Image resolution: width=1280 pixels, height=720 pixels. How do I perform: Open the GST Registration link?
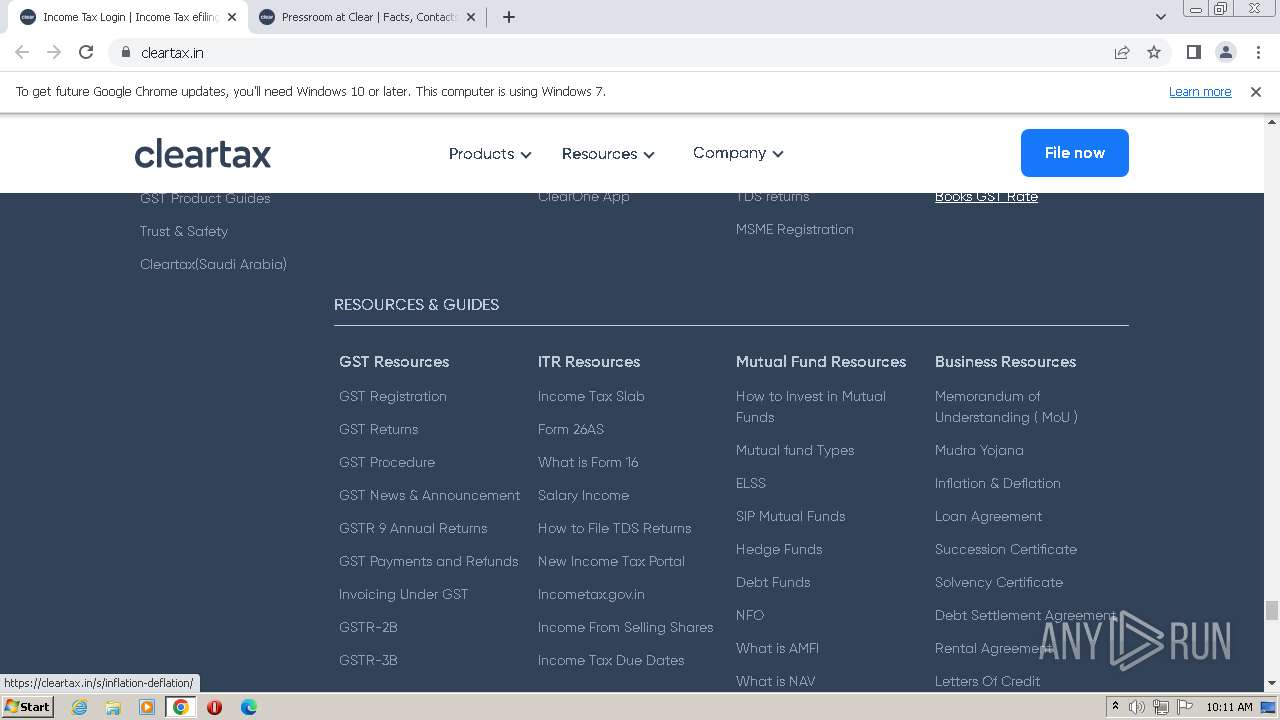pyautogui.click(x=393, y=396)
